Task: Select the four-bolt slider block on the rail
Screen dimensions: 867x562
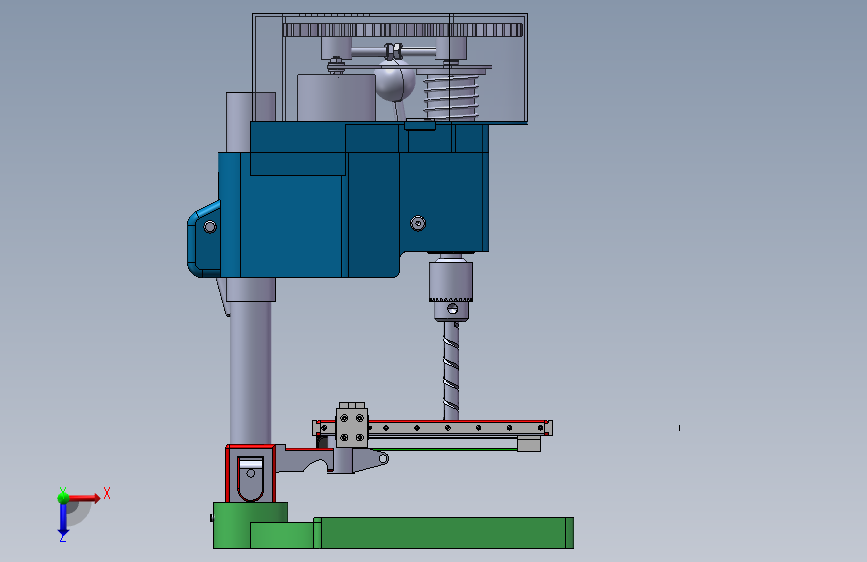Action: [352, 427]
